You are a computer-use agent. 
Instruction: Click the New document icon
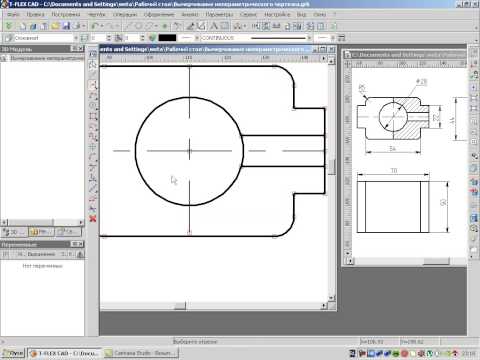[x=23, y=26]
